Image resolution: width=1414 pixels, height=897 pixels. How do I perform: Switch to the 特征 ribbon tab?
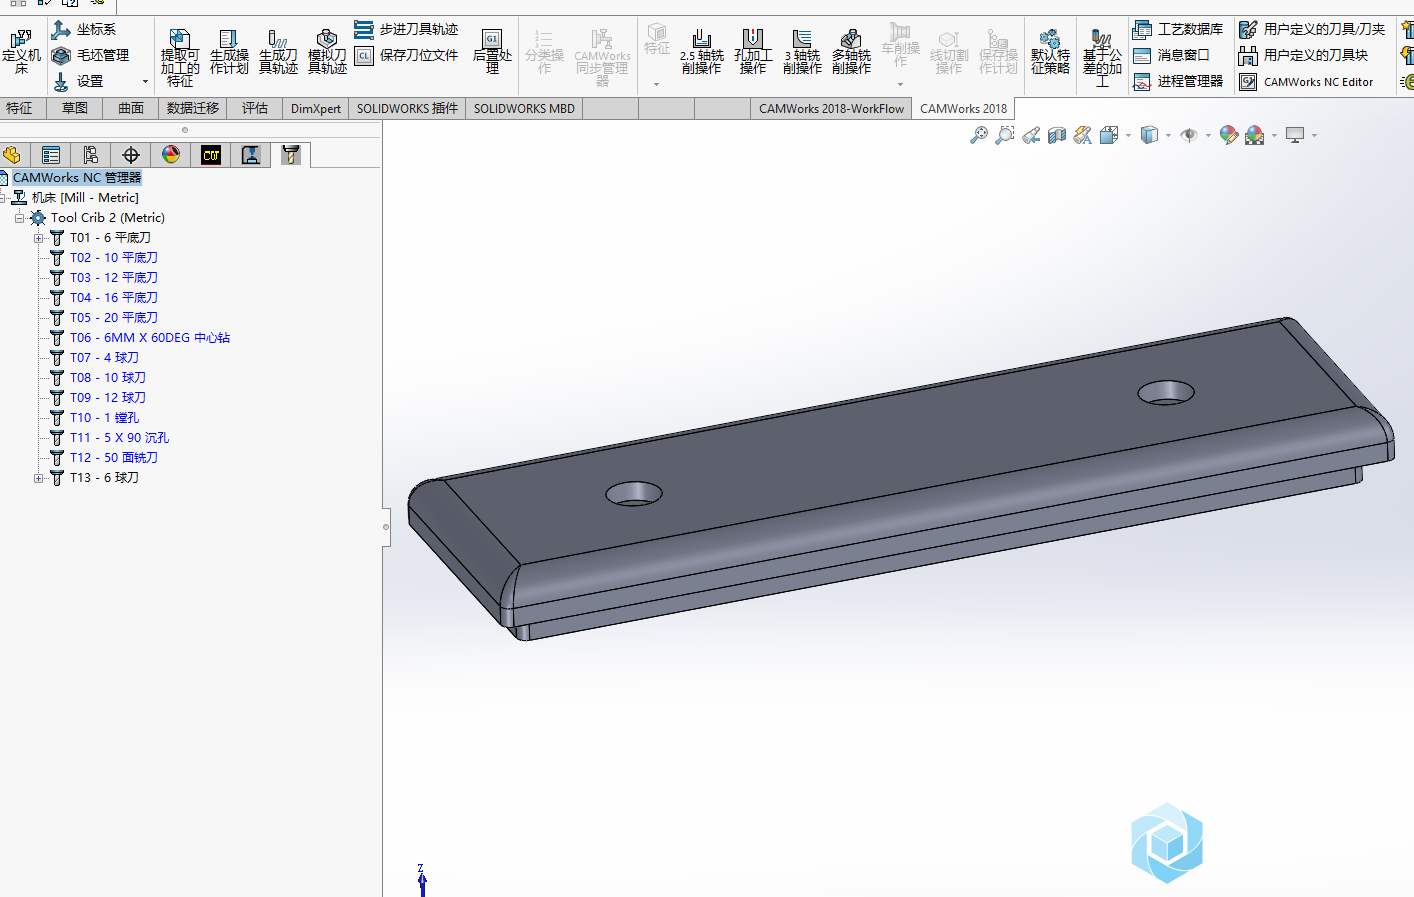pyautogui.click(x=19, y=108)
